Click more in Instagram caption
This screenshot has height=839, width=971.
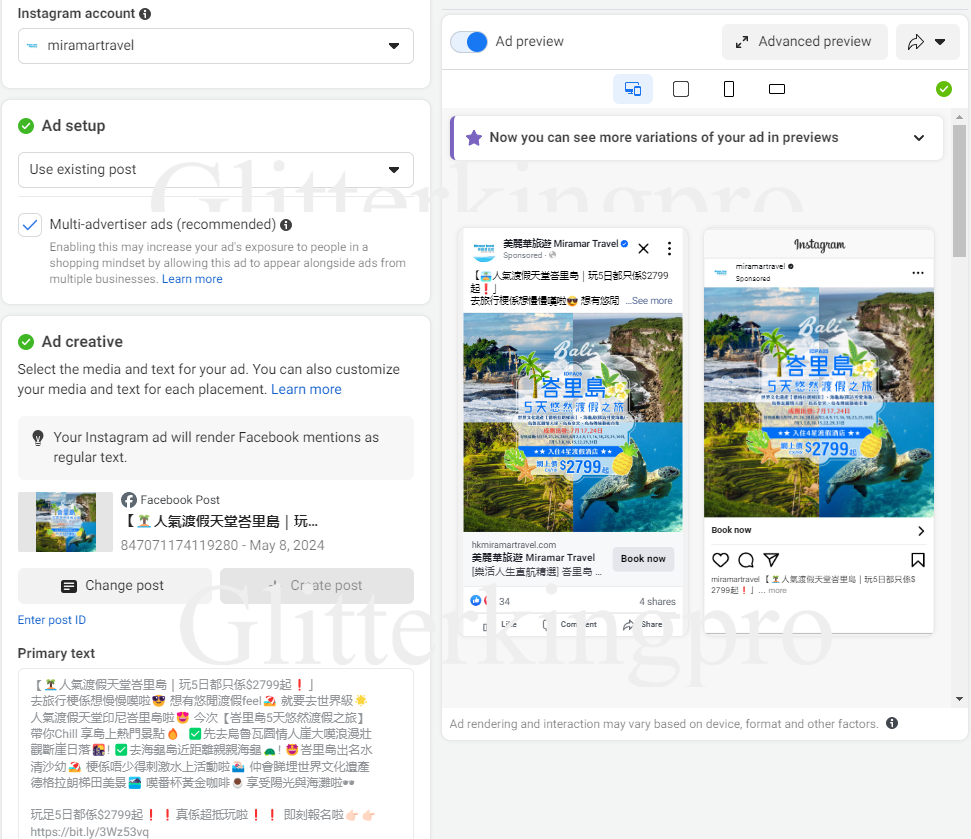(x=777, y=591)
